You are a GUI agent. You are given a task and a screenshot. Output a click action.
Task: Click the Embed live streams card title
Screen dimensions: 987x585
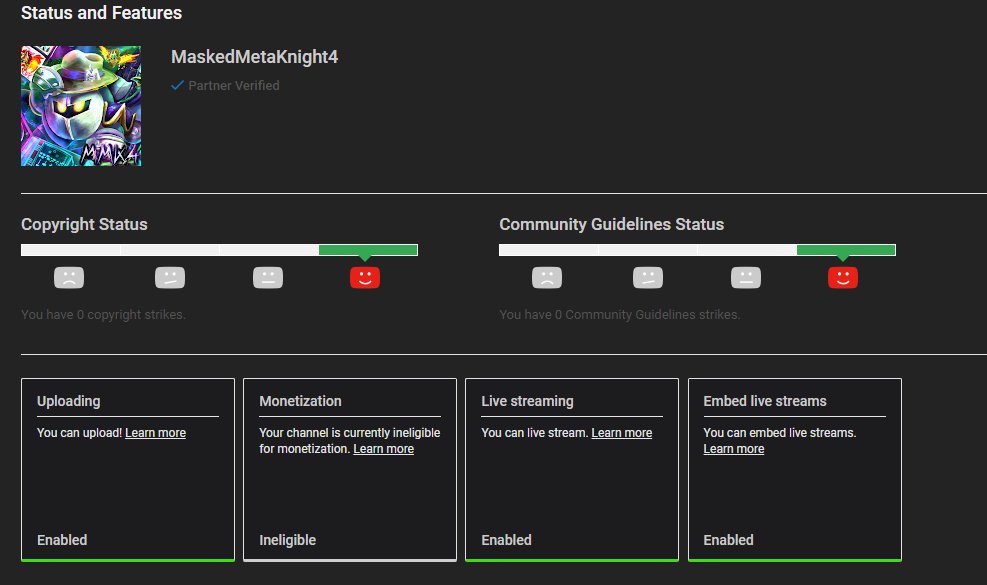[x=765, y=401]
